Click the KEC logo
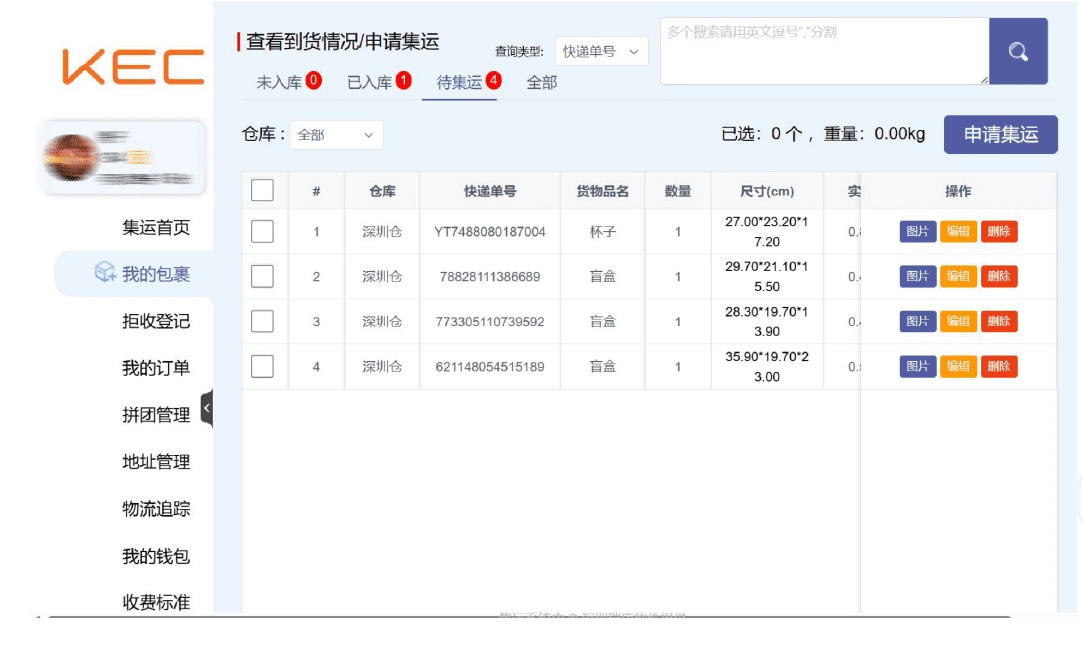The image size is (1083, 651). (x=133, y=67)
